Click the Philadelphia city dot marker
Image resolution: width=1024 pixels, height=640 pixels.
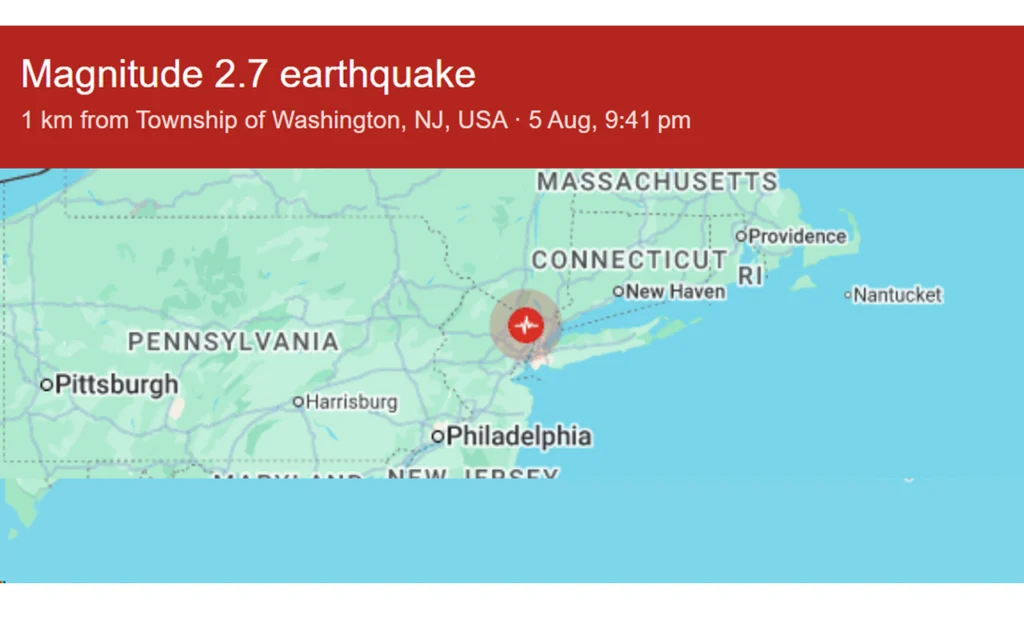pyautogui.click(x=438, y=436)
